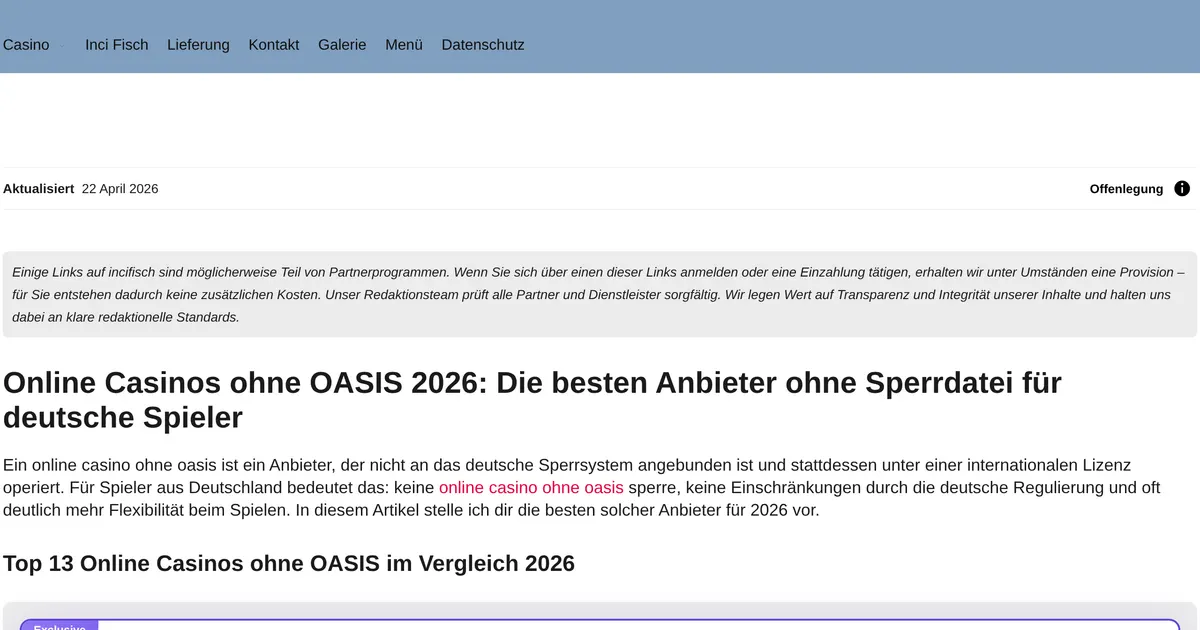Go to the Inci Fisch page
Viewport: 1200px width, 630px height.
(x=117, y=45)
